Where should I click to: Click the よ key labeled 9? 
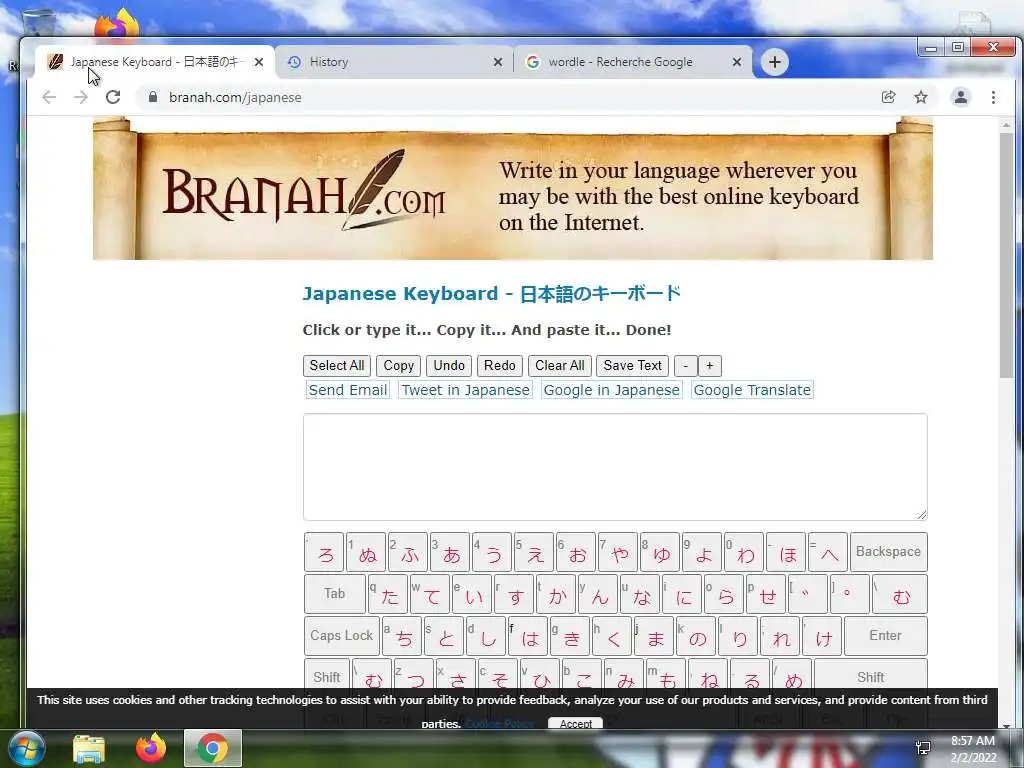coord(701,552)
